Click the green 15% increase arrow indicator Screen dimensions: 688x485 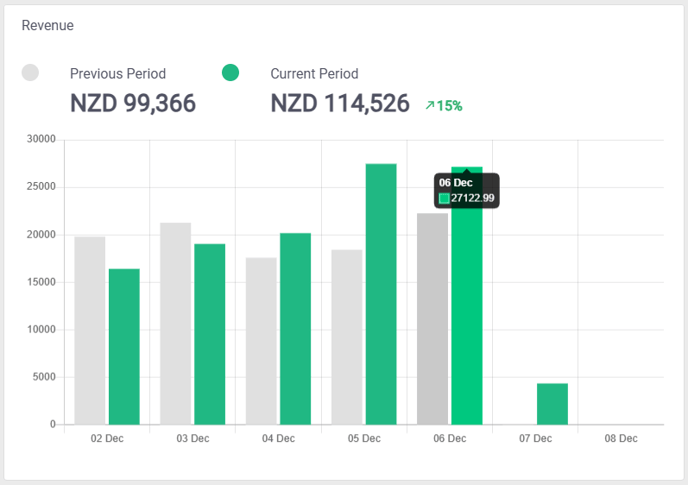[444, 106]
